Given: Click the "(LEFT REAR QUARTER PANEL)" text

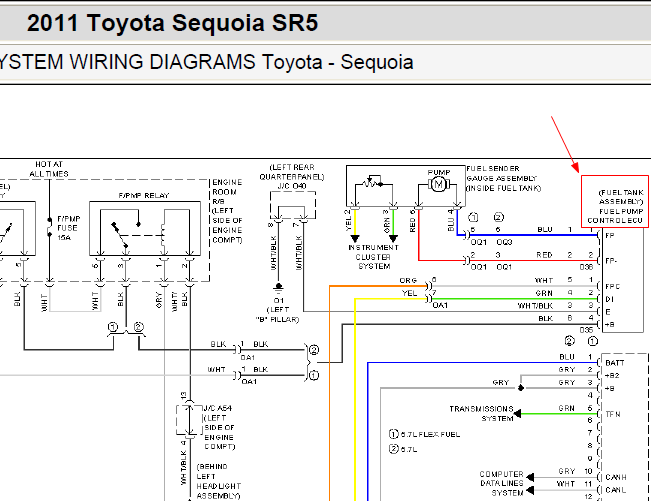Looking at the screenshot, I should click(x=292, y=172).
